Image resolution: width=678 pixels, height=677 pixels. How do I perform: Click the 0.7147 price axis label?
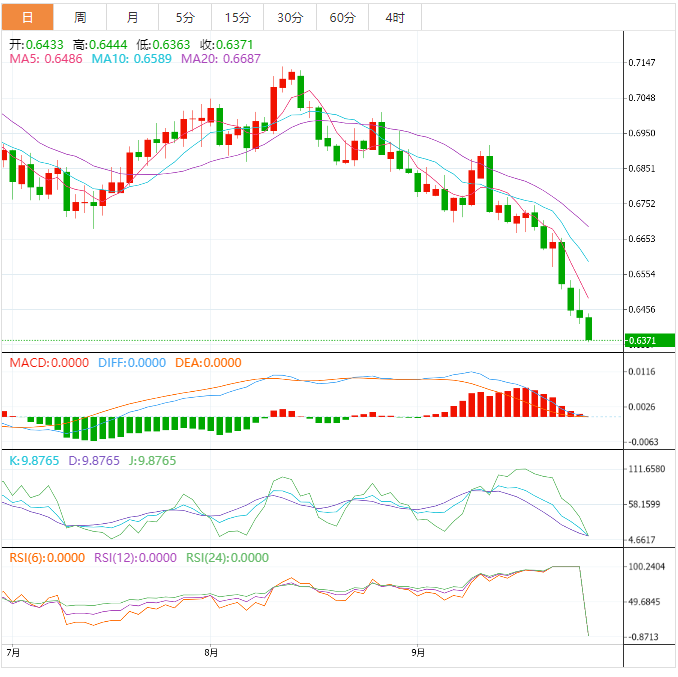[642, 63]
